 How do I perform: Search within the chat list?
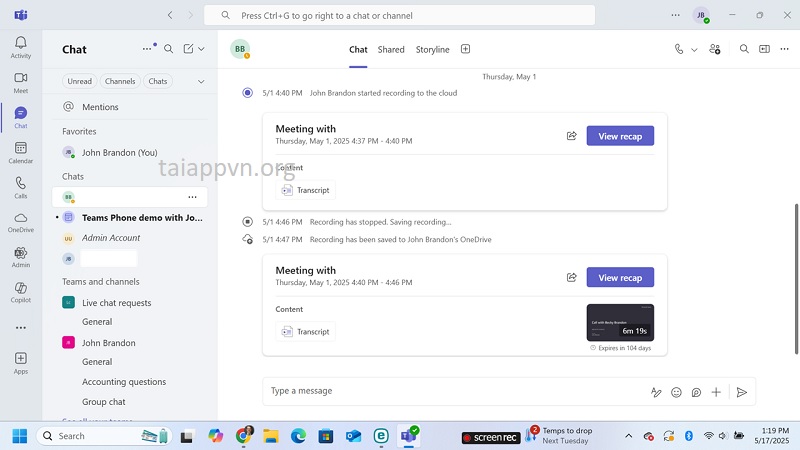coord(168,49)
